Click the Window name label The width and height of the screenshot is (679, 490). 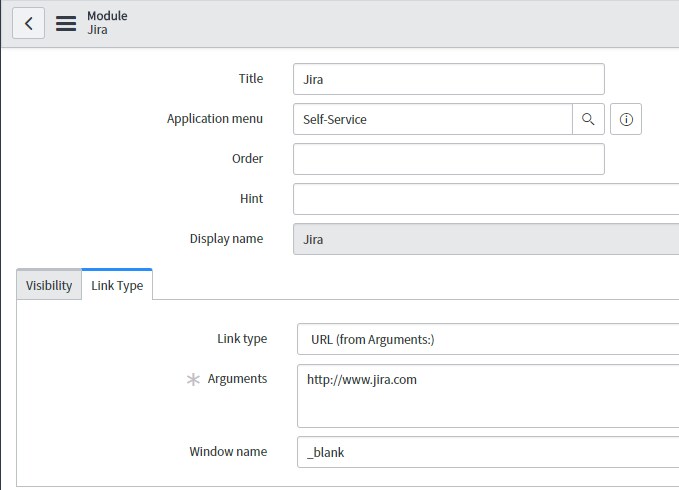[x=228, y=452]
